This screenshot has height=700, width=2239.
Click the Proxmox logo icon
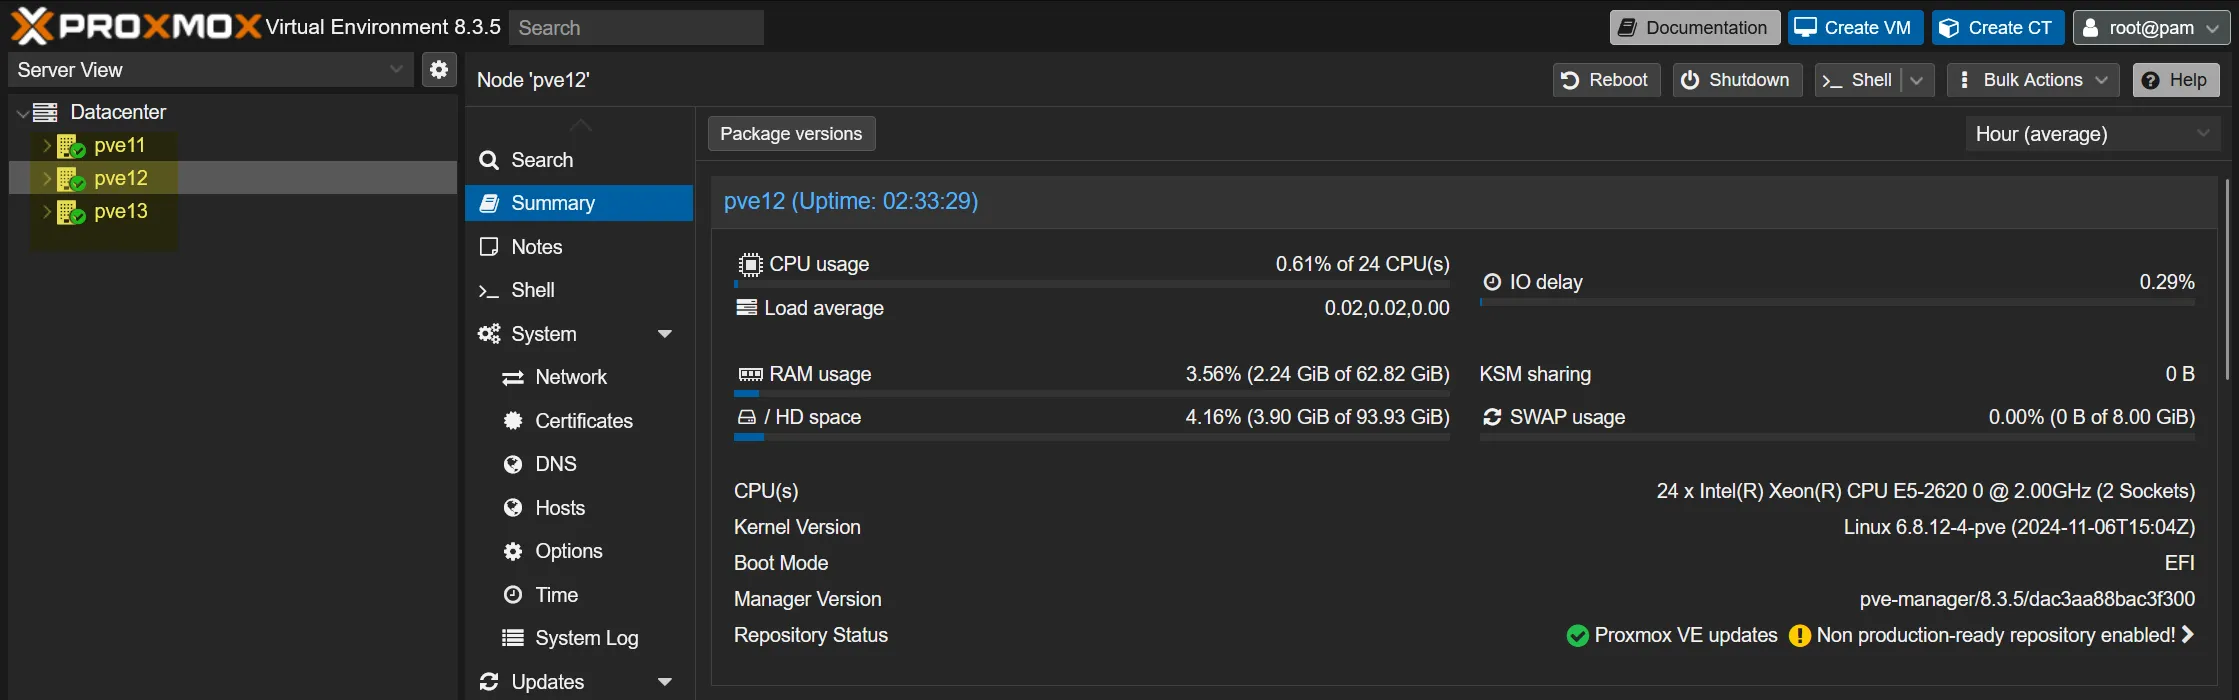pyautogui.click(x=32, y=27)
